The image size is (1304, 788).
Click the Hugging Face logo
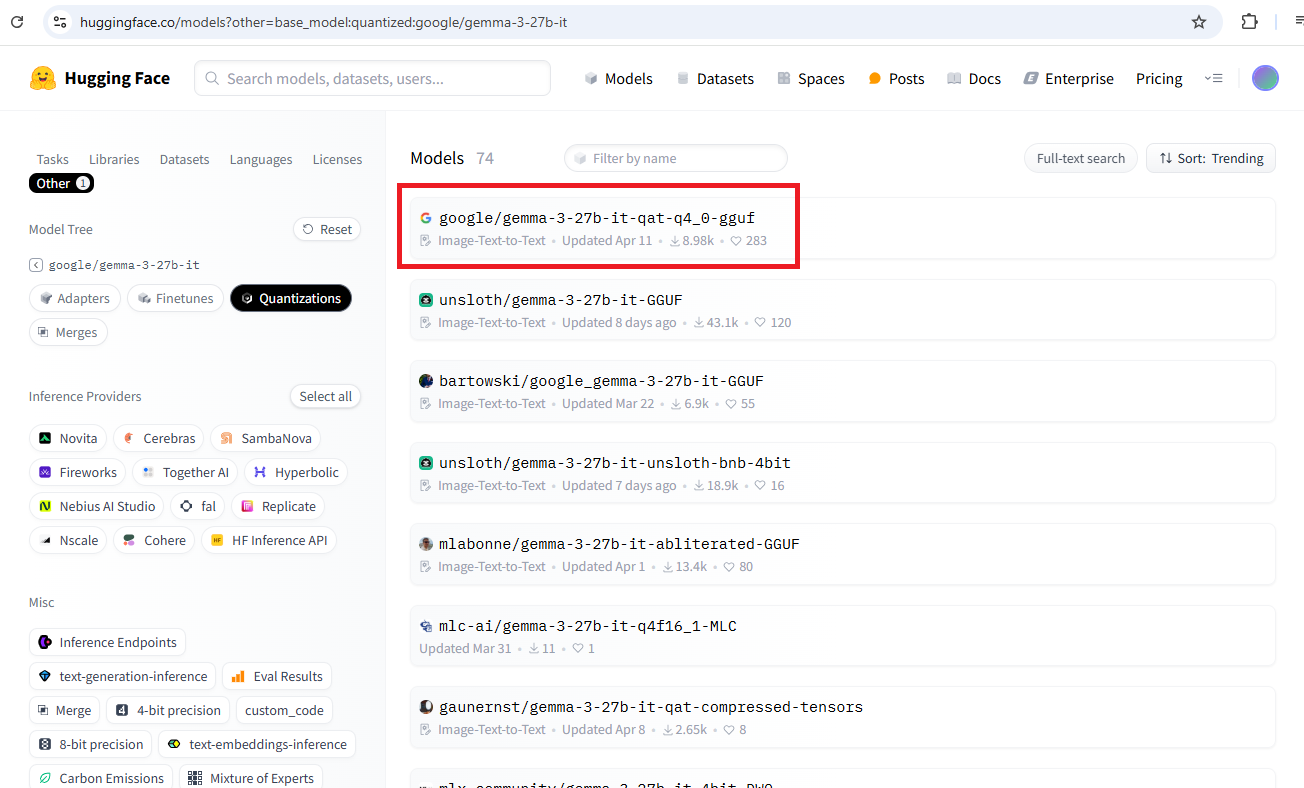pyautogui.click(x=99, y=78)
